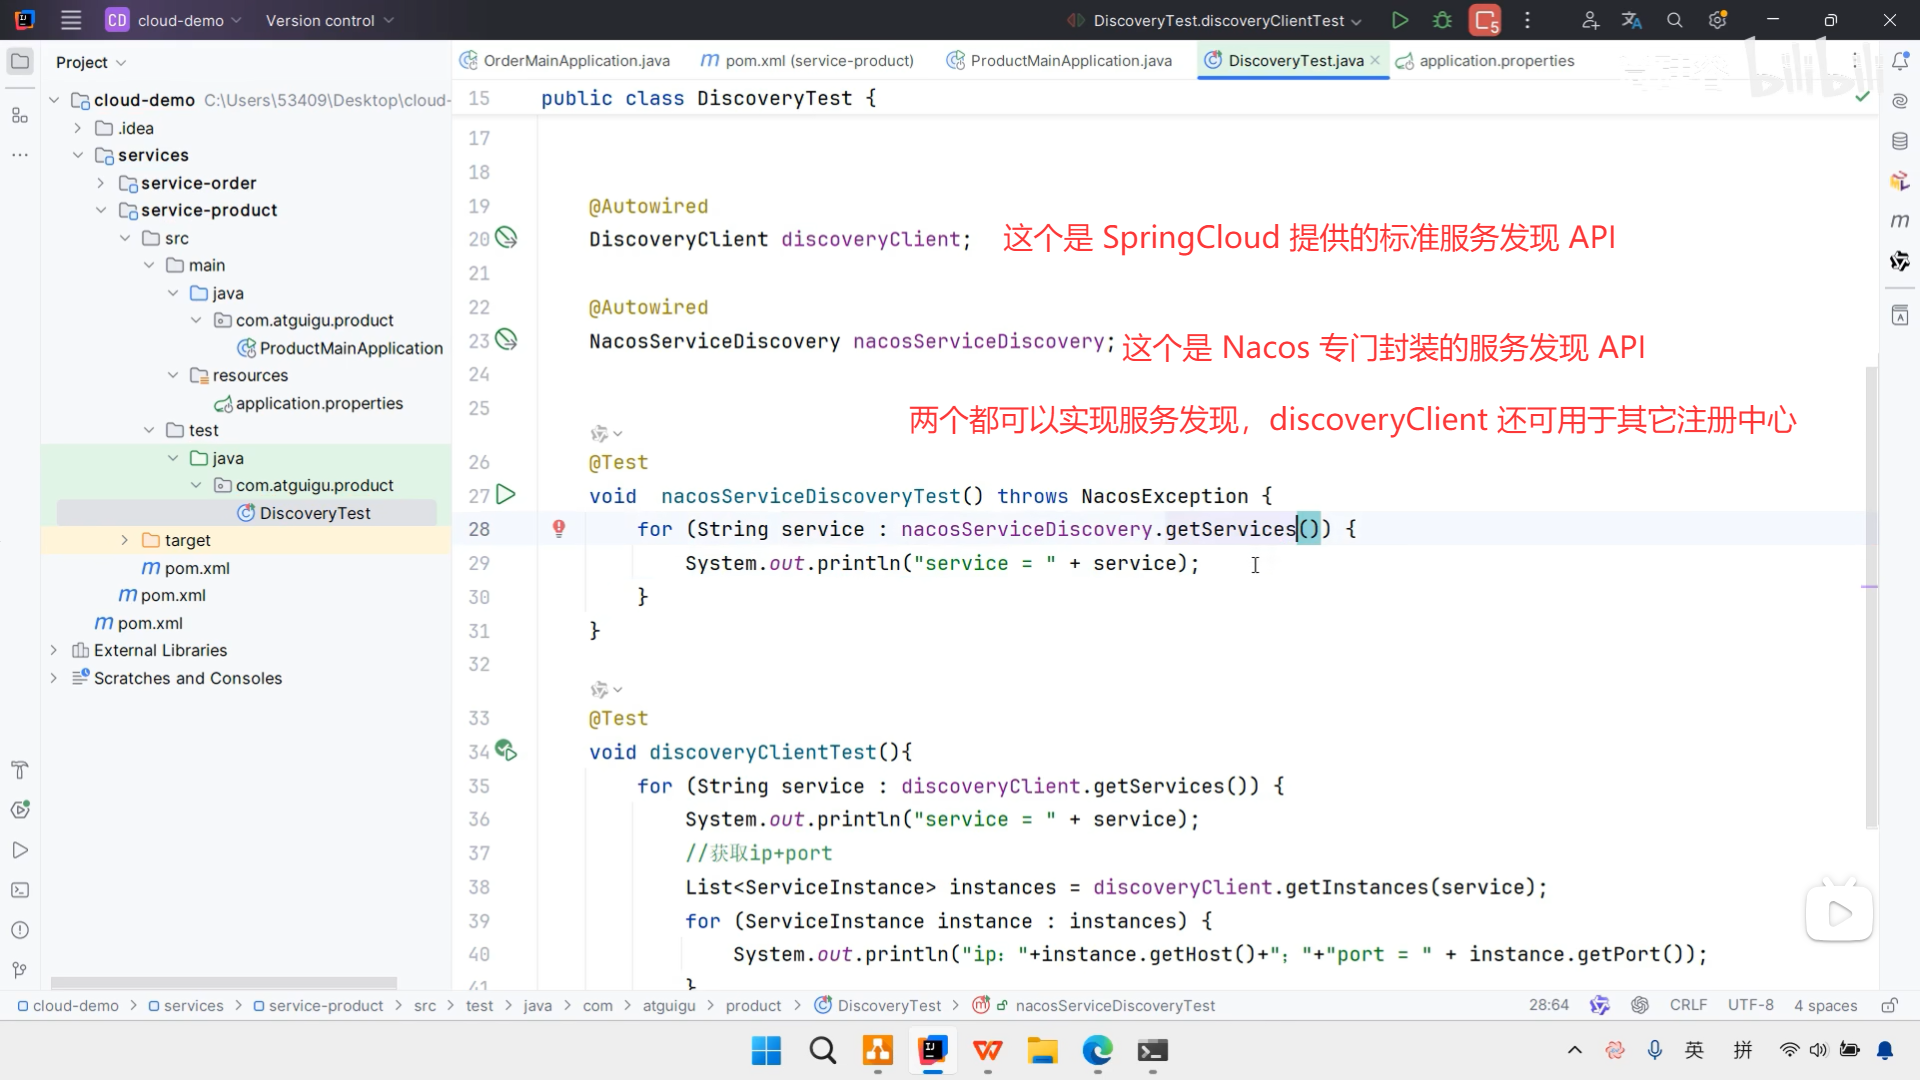Open the Git tool window
The width and height of the screenshot is (1920, 1080).
click(x=20, y=970)
